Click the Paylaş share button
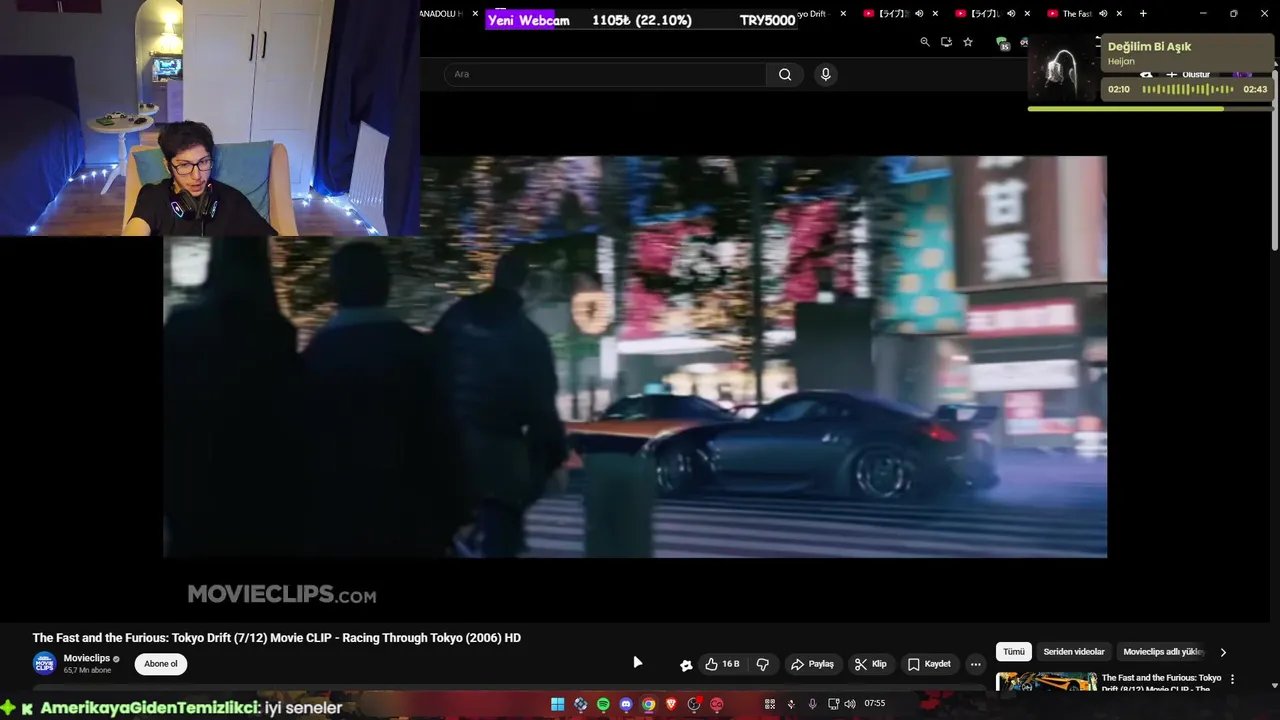Viewport: 1280px width, 720px height. (x=812, y=664)
